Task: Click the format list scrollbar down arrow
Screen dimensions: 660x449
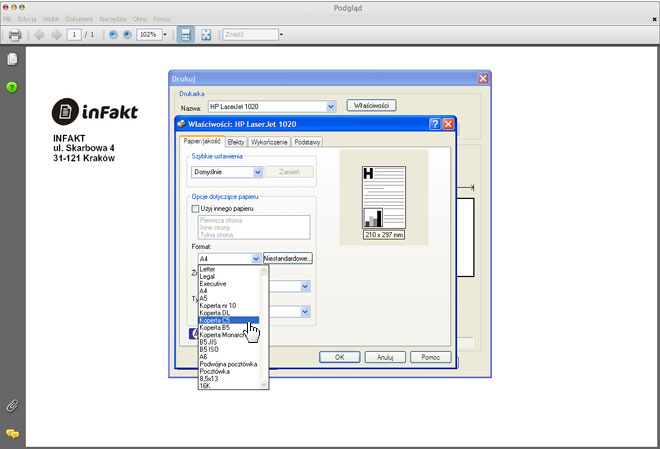Action: click(264, 384)
